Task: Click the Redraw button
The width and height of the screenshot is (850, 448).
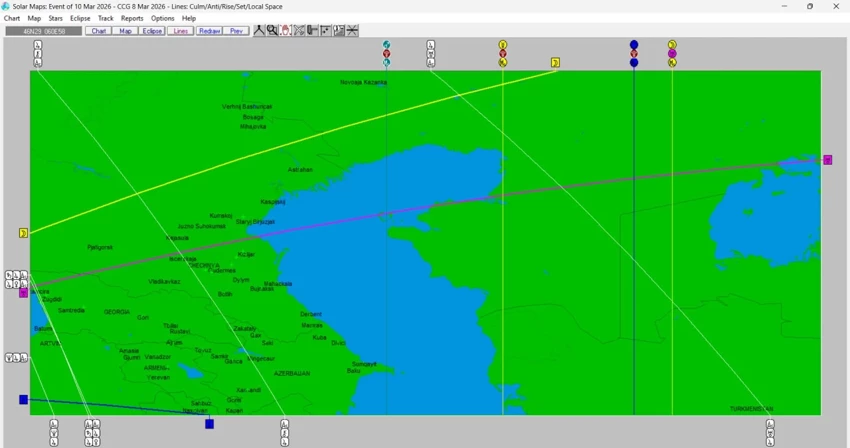Action: click(209, 31)
